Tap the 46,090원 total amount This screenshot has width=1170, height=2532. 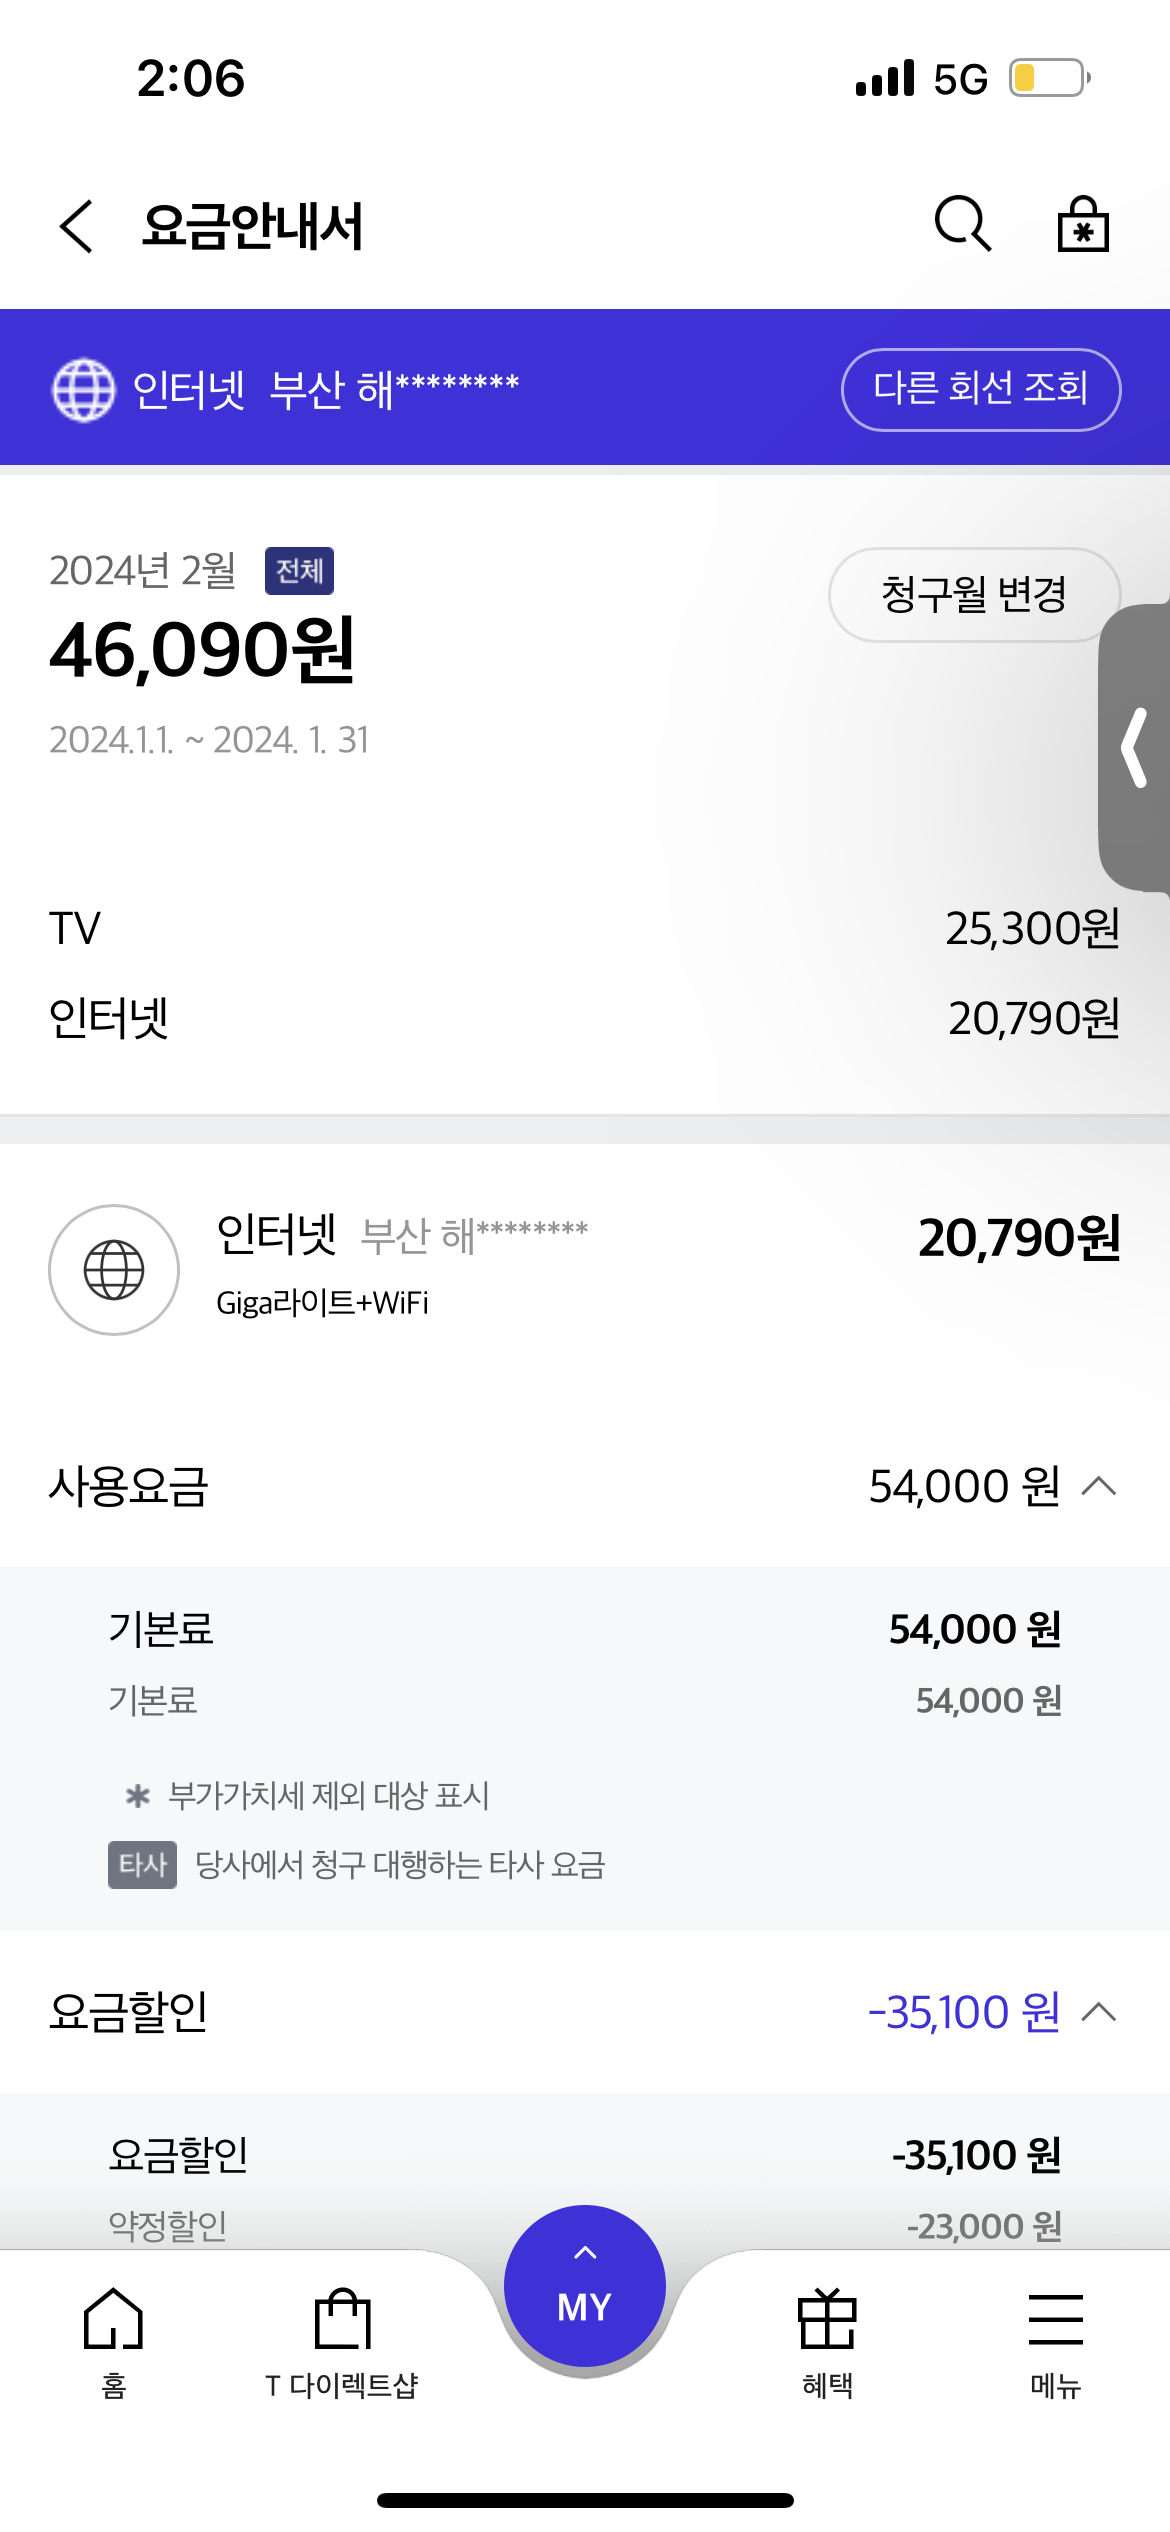(x=202, y=651)
